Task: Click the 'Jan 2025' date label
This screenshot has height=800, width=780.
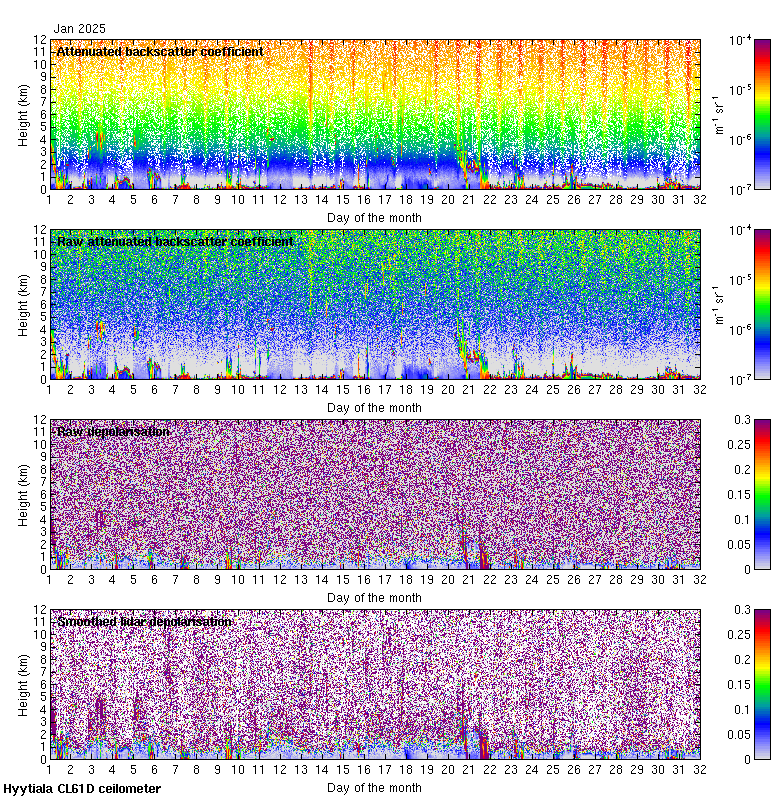Action: [x=80, y=29]
